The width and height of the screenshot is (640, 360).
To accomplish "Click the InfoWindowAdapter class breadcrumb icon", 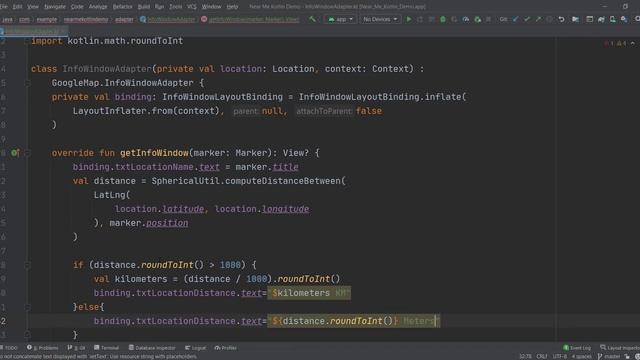I will (143, 19).
